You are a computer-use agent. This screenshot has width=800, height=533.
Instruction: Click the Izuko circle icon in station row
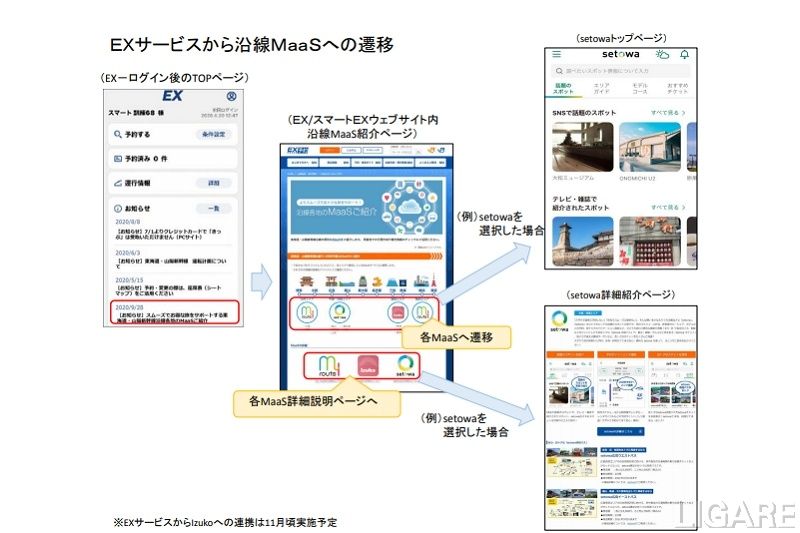[398, 312]
